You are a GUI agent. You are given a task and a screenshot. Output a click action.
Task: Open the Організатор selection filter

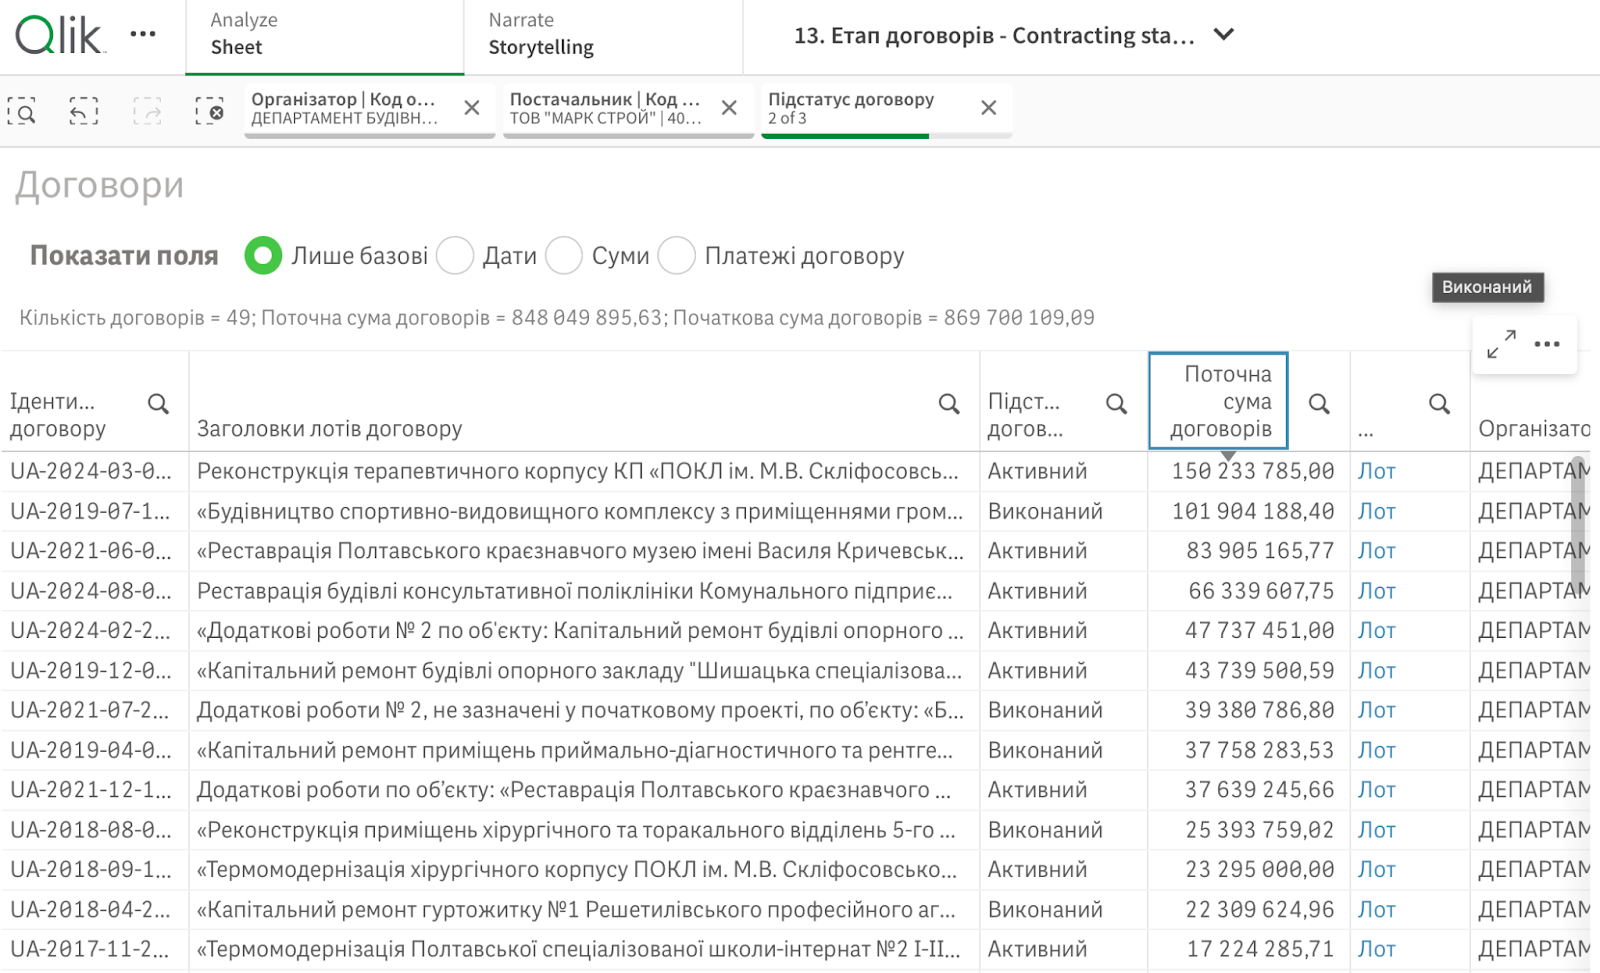[x=345, y=108]
